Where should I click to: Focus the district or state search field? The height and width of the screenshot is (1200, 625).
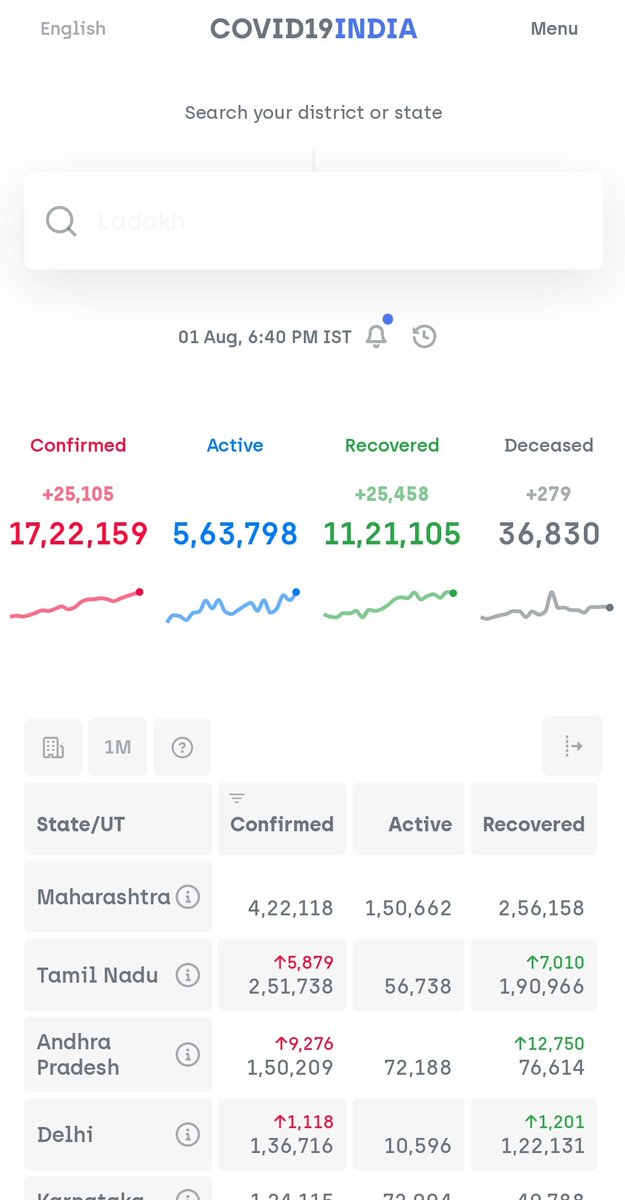tap(313, 221)
